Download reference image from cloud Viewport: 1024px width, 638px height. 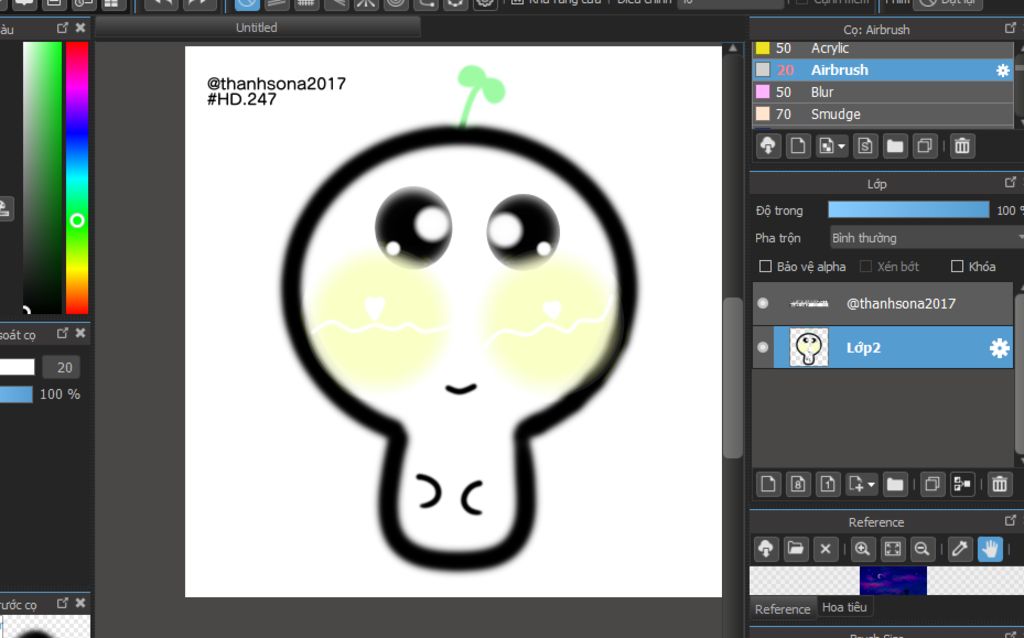(x=766, y=549)
